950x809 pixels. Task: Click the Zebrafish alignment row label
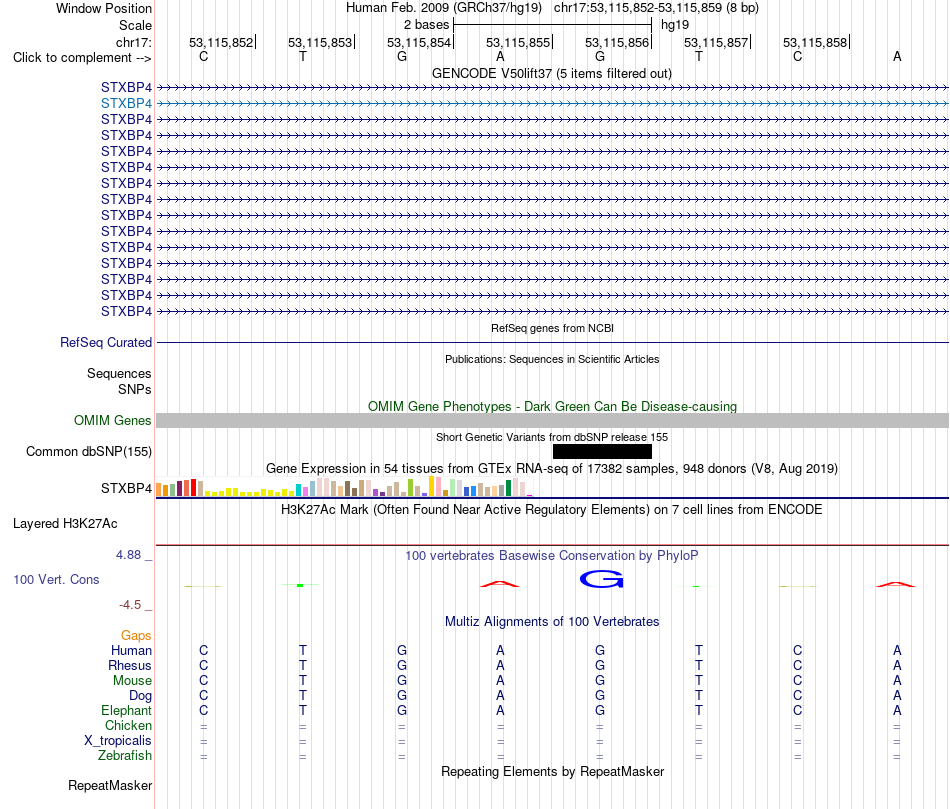(125, 756)
